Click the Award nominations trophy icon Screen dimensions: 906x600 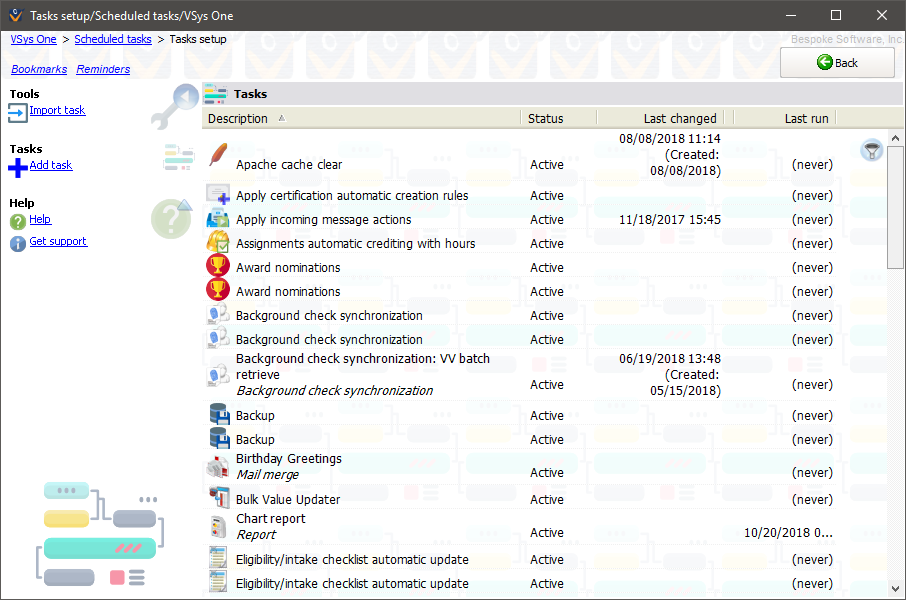pos(217,267)
